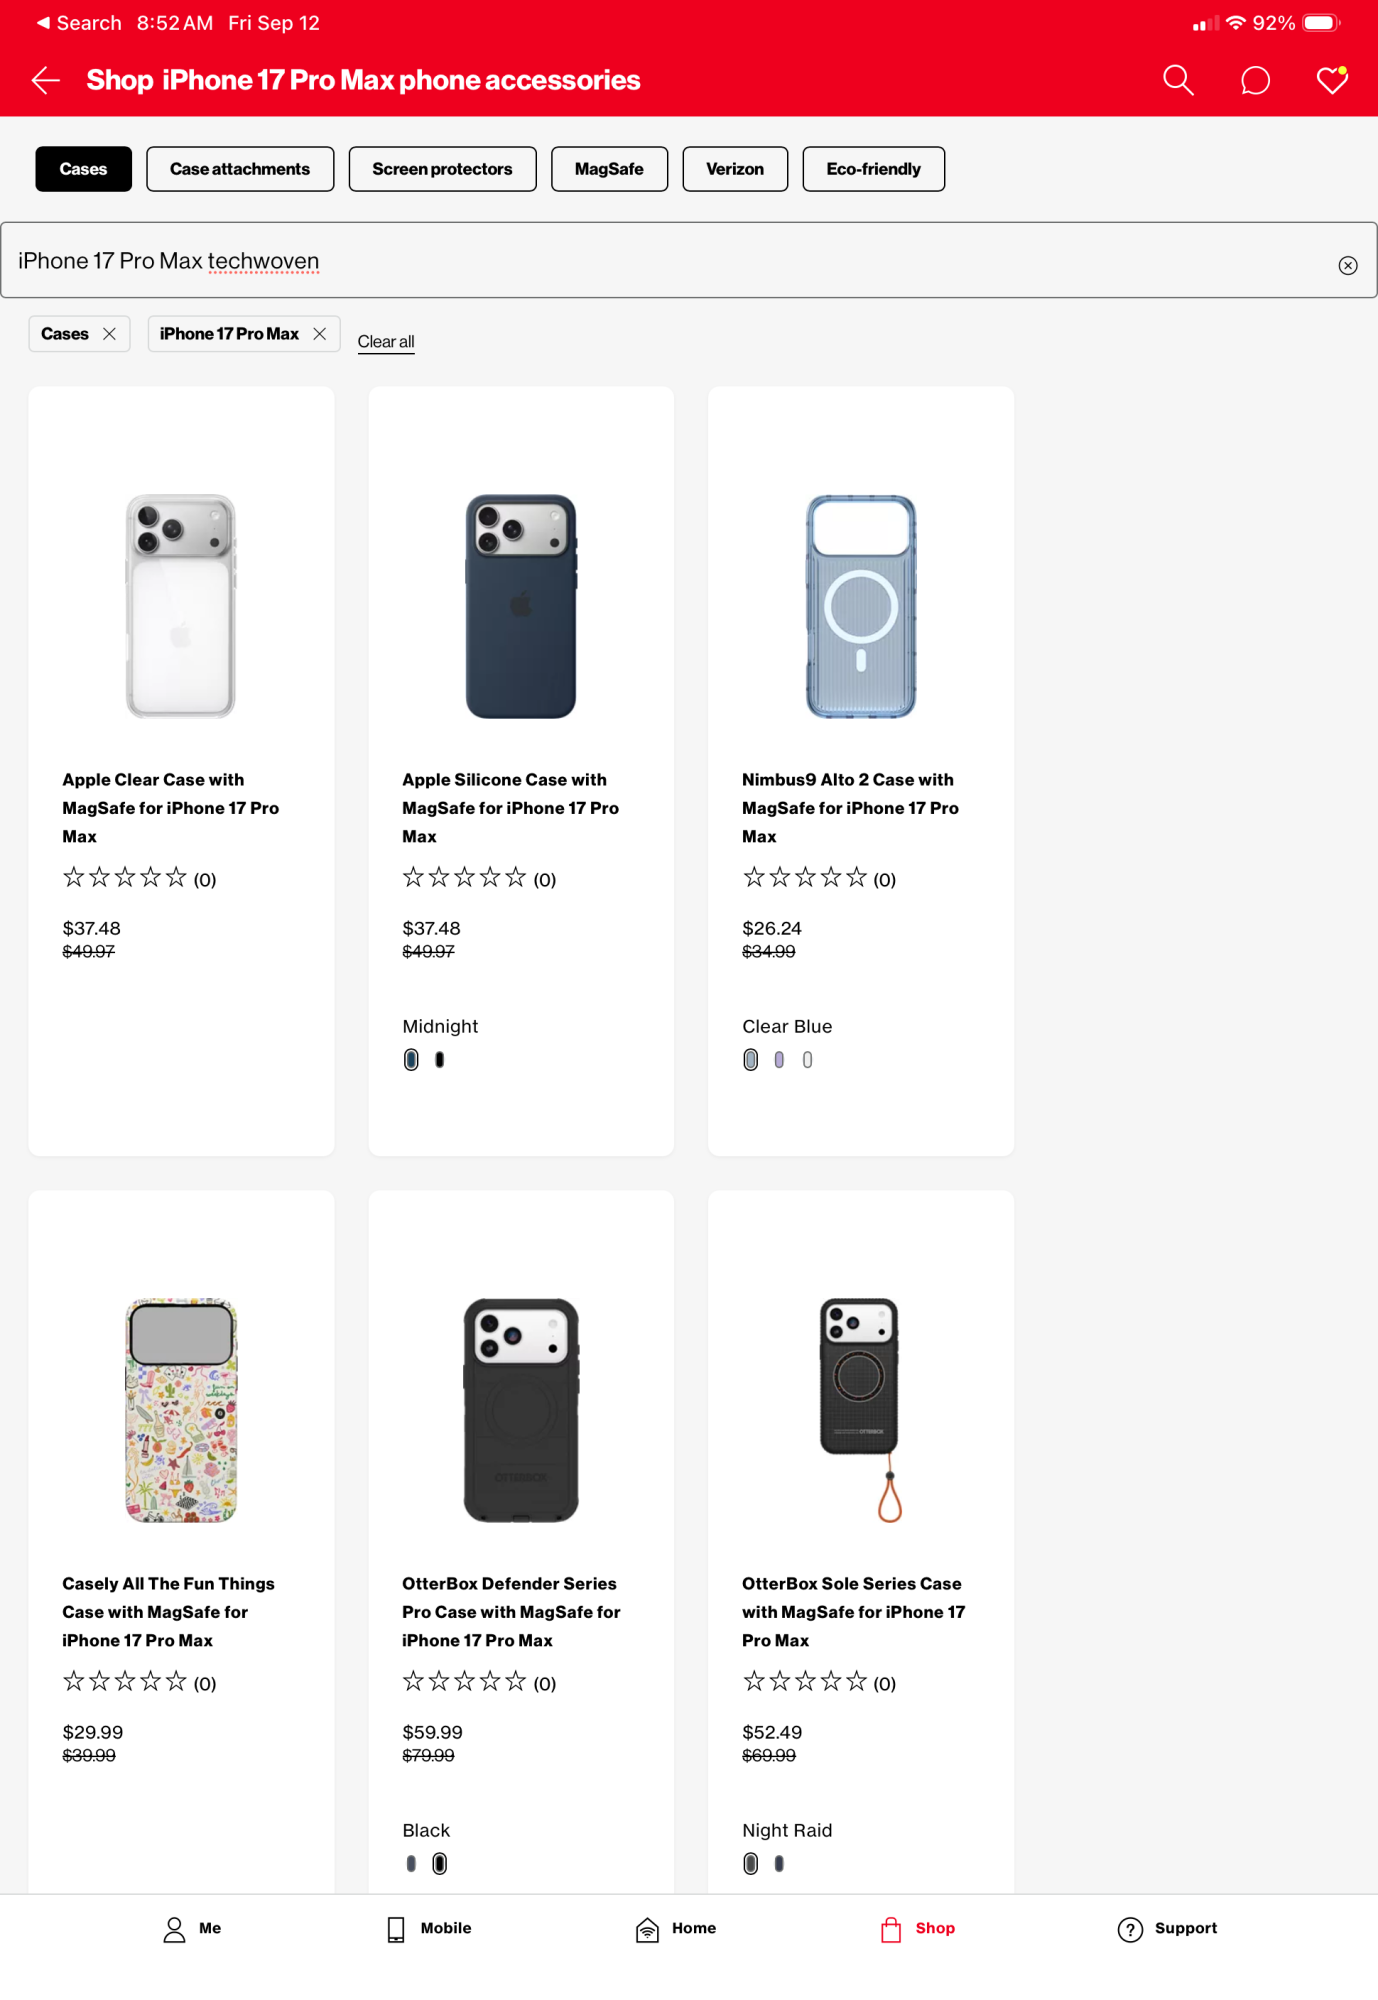Switch to the Home tab

coord(676,1929)
